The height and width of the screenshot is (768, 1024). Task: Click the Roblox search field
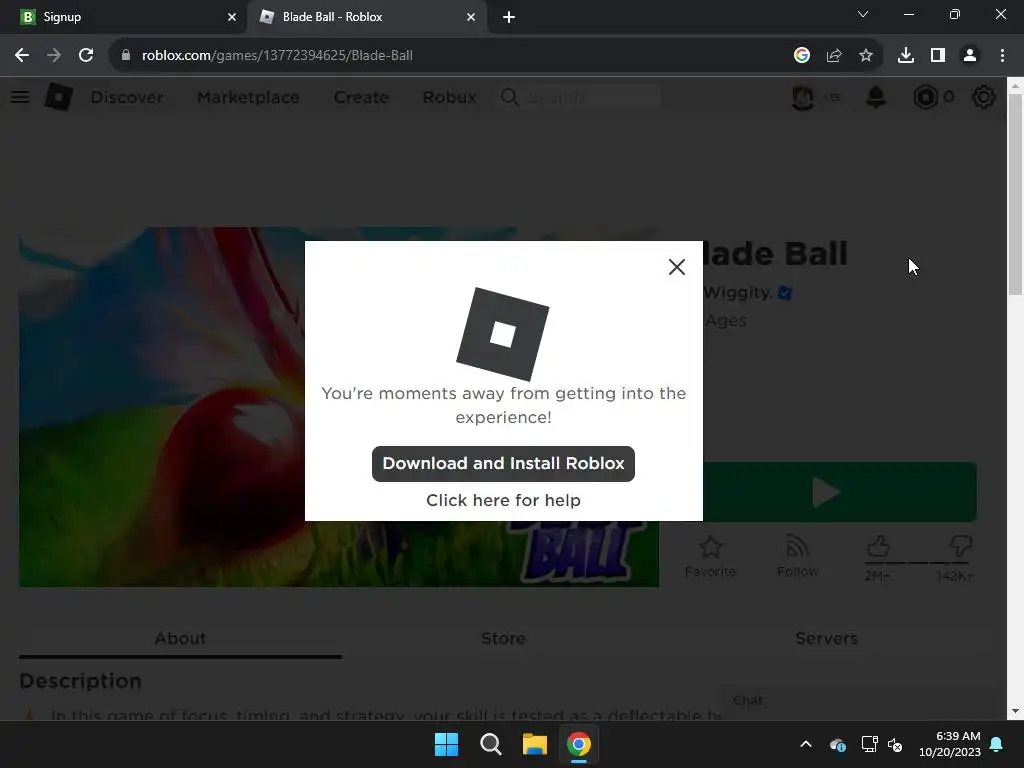coord(580,97)
